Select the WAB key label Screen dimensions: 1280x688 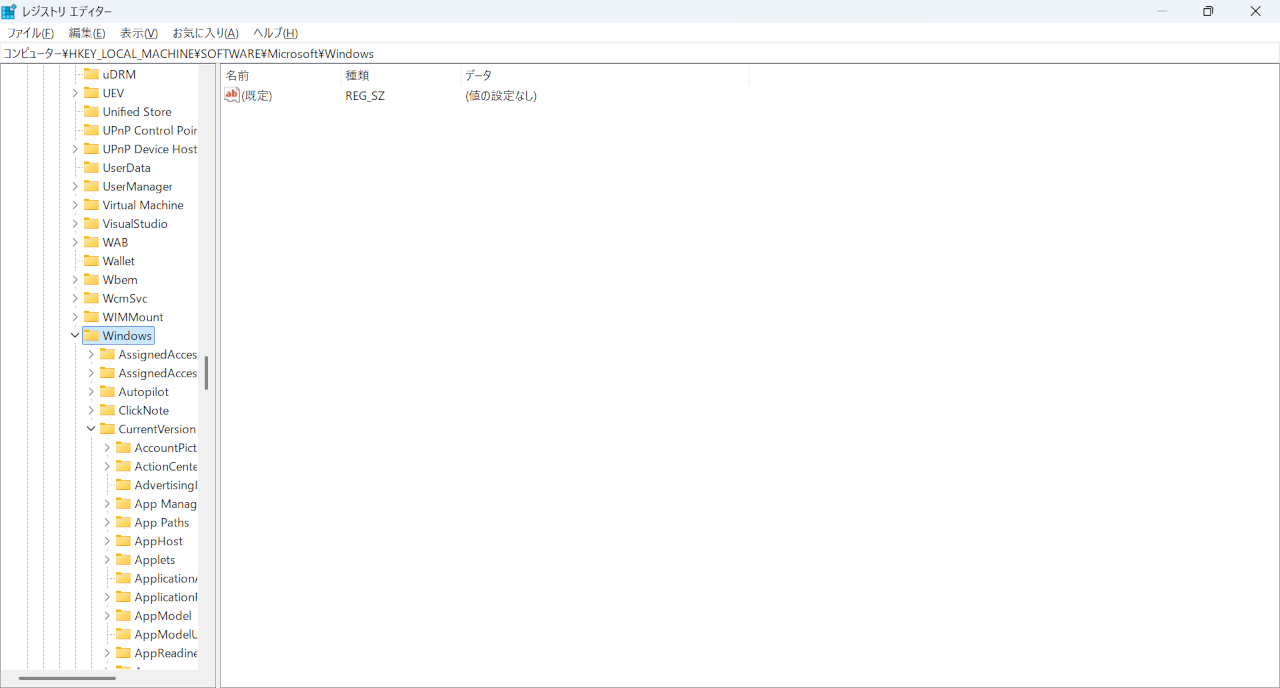click(x=115, y=242)
